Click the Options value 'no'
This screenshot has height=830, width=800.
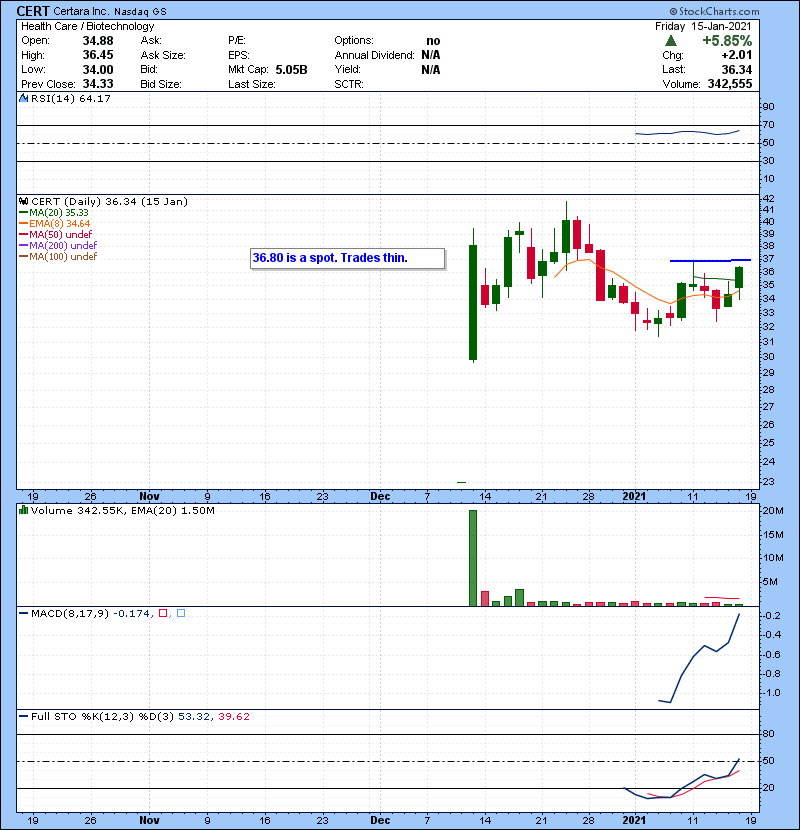tap(433, 41)
